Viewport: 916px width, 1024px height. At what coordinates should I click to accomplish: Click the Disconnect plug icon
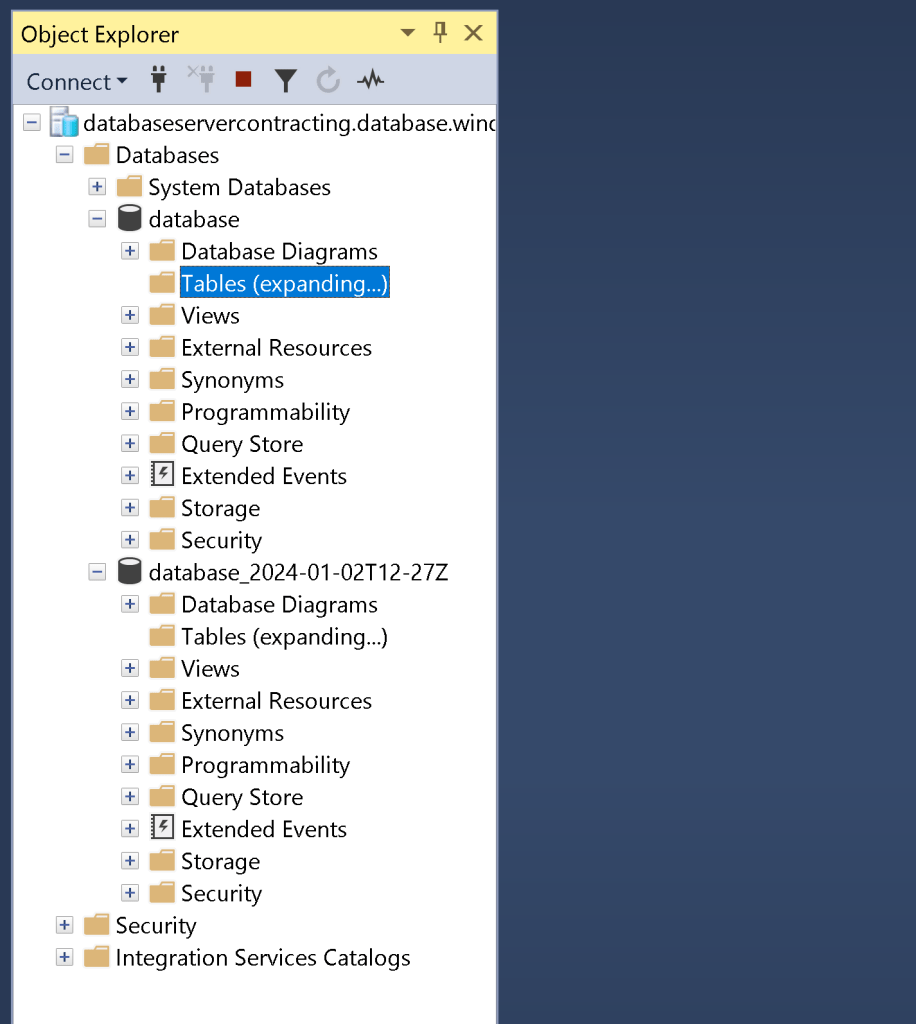point(201,79)
